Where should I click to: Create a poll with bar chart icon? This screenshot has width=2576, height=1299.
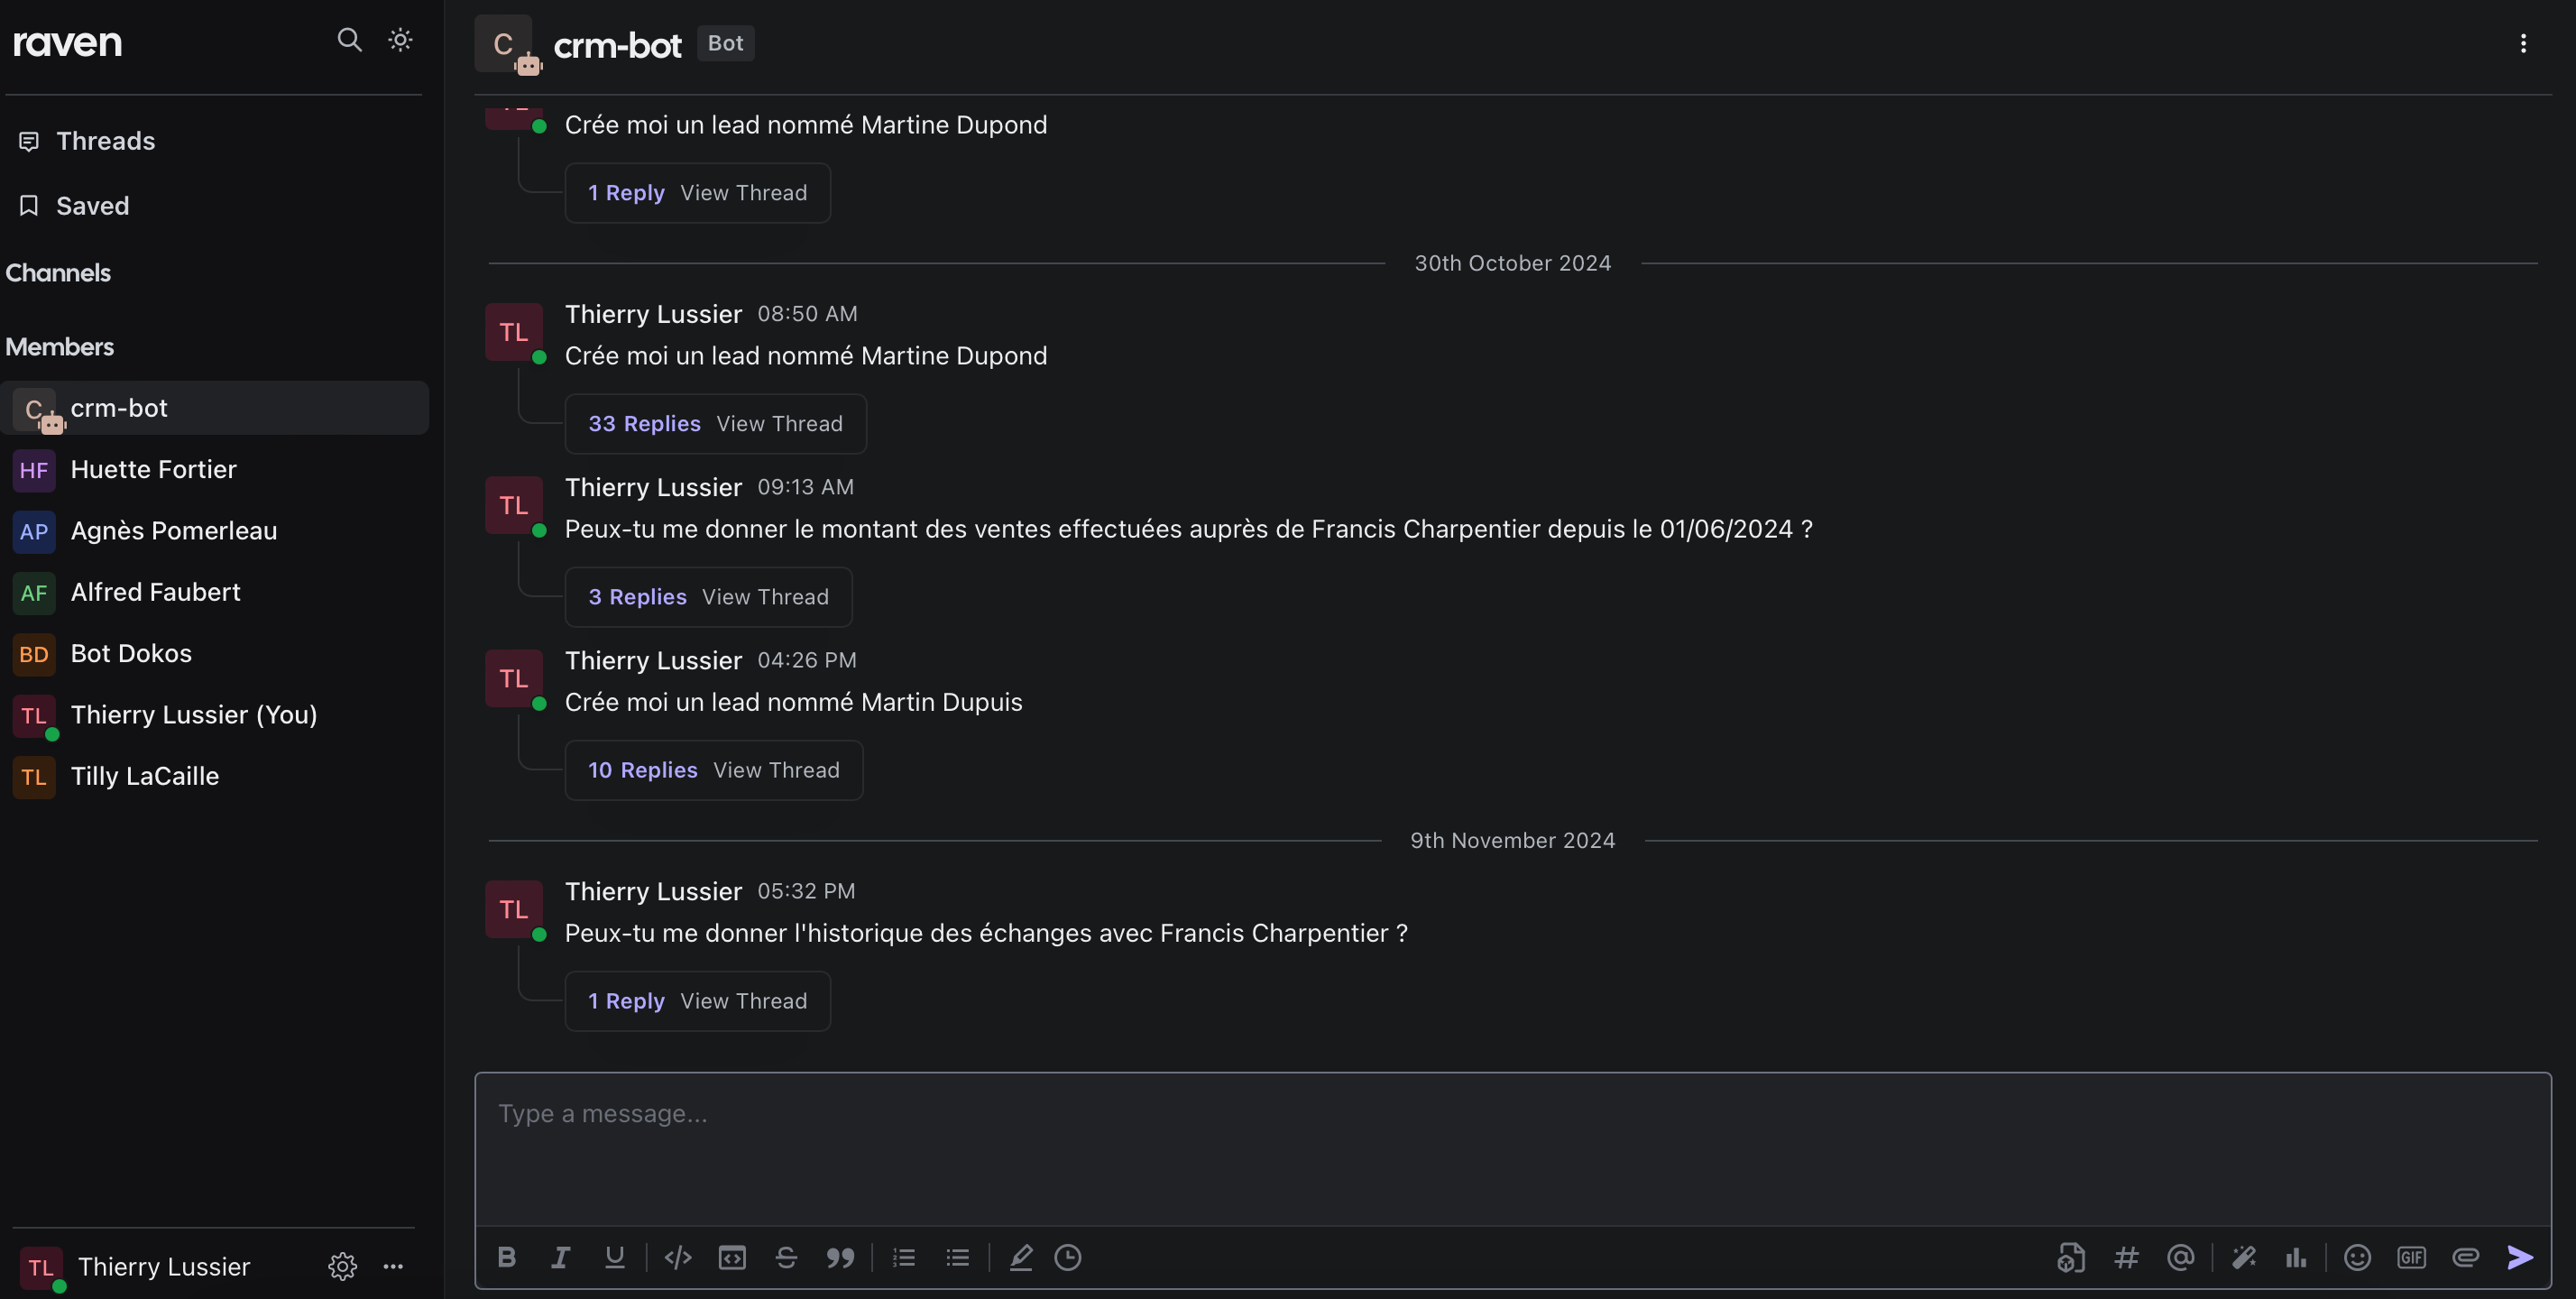(x=2296, y=1258)
